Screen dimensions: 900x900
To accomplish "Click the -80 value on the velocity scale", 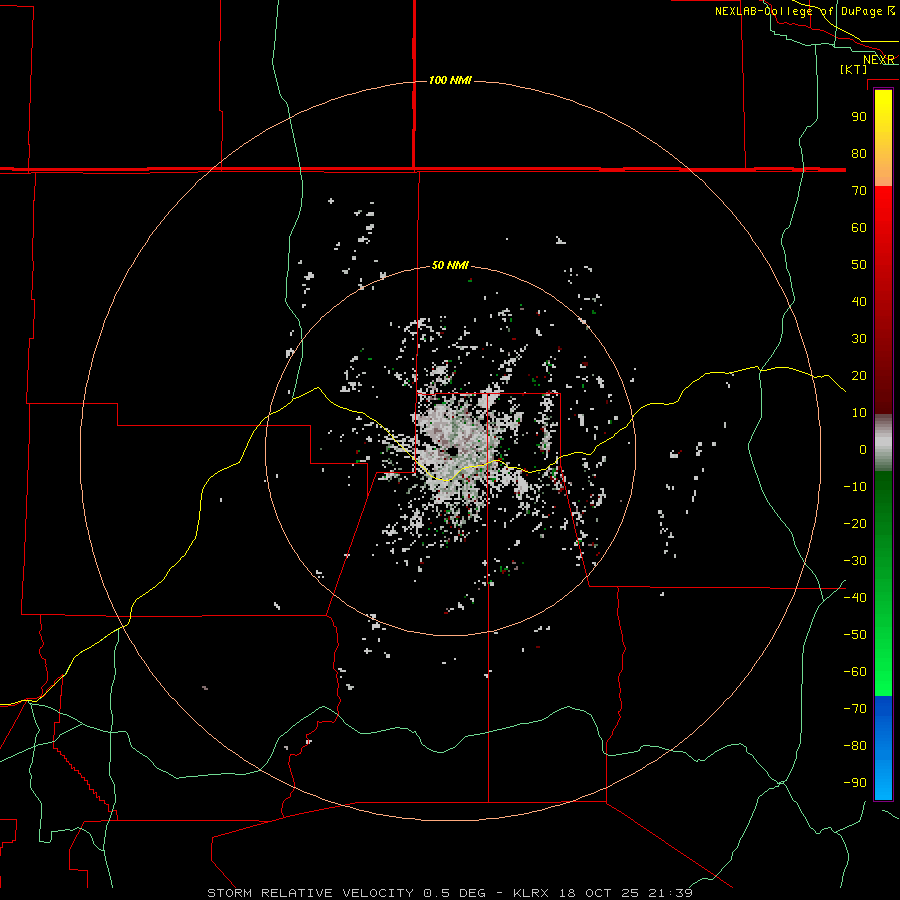I will pyautogui.click(x=855, y=746).
